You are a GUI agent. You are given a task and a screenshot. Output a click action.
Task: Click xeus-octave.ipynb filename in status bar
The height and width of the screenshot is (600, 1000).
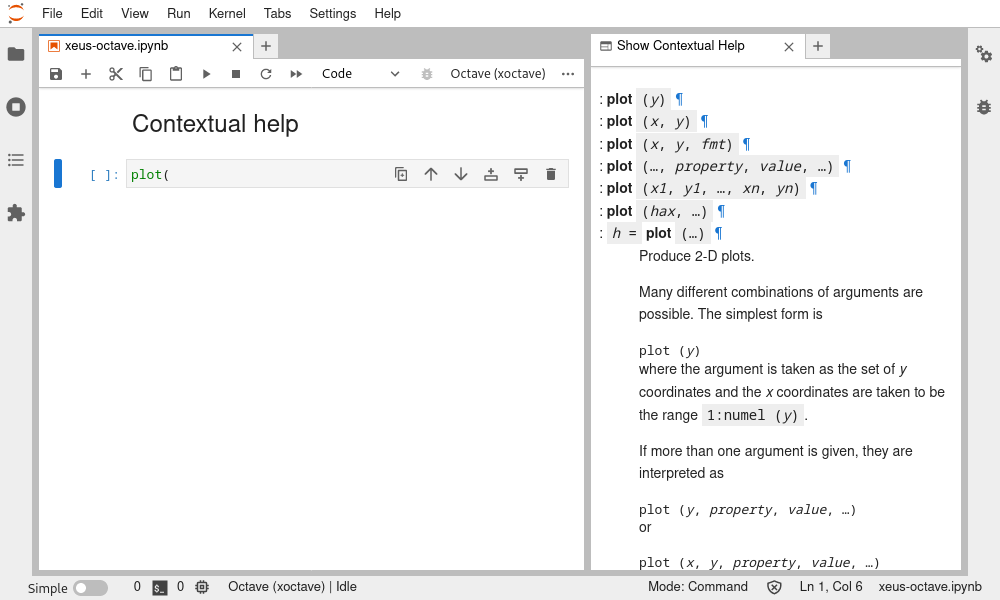point(930,587)
